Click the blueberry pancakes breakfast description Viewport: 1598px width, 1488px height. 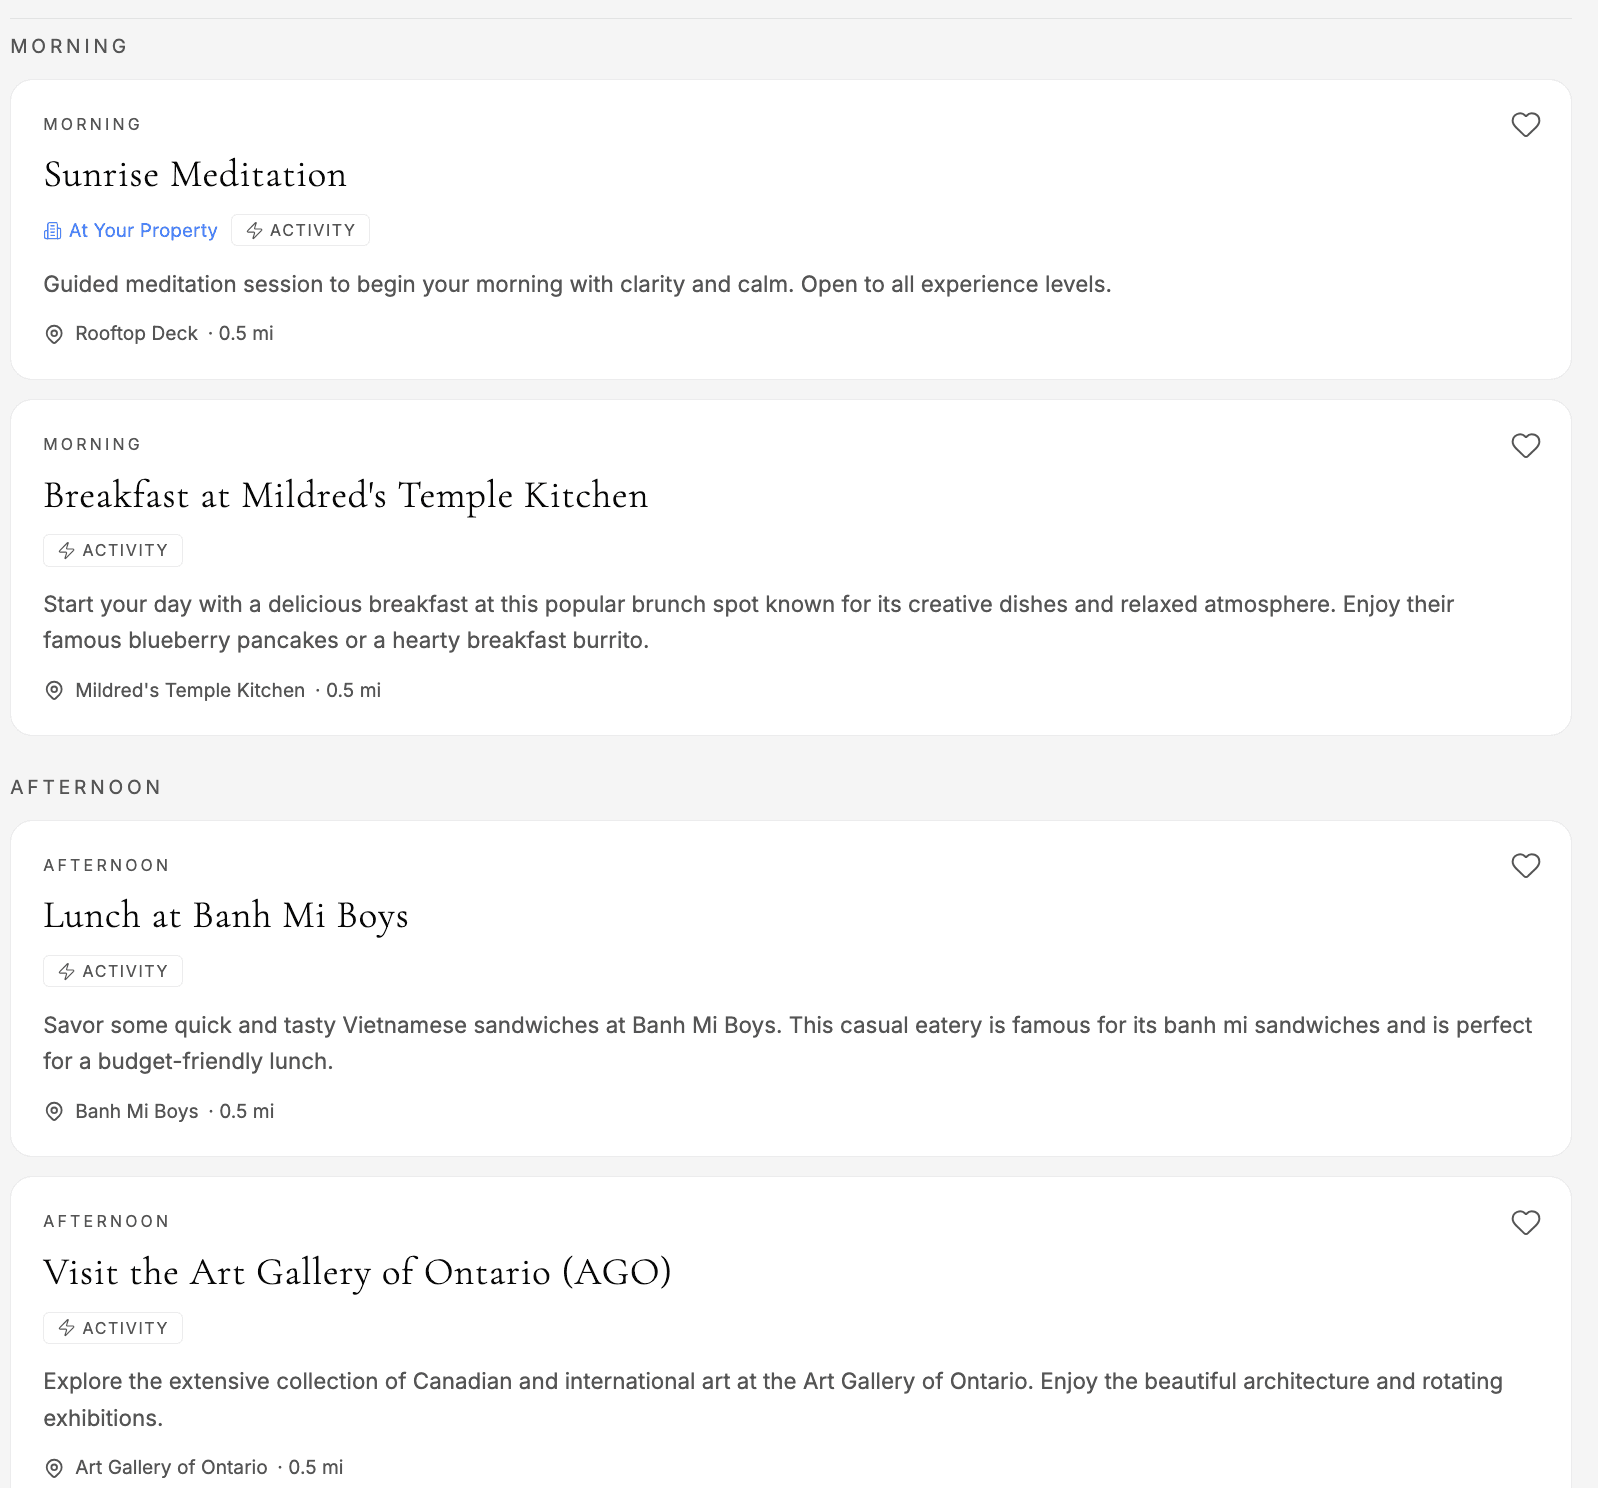click(x=748, y=622)
